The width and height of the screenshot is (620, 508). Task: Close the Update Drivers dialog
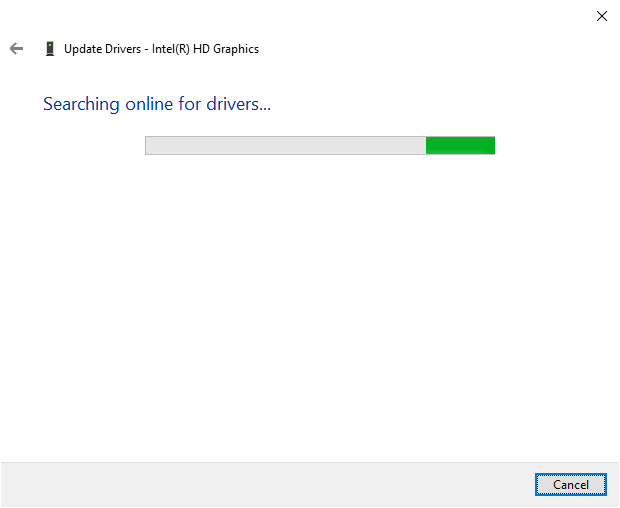click(602, 16)
